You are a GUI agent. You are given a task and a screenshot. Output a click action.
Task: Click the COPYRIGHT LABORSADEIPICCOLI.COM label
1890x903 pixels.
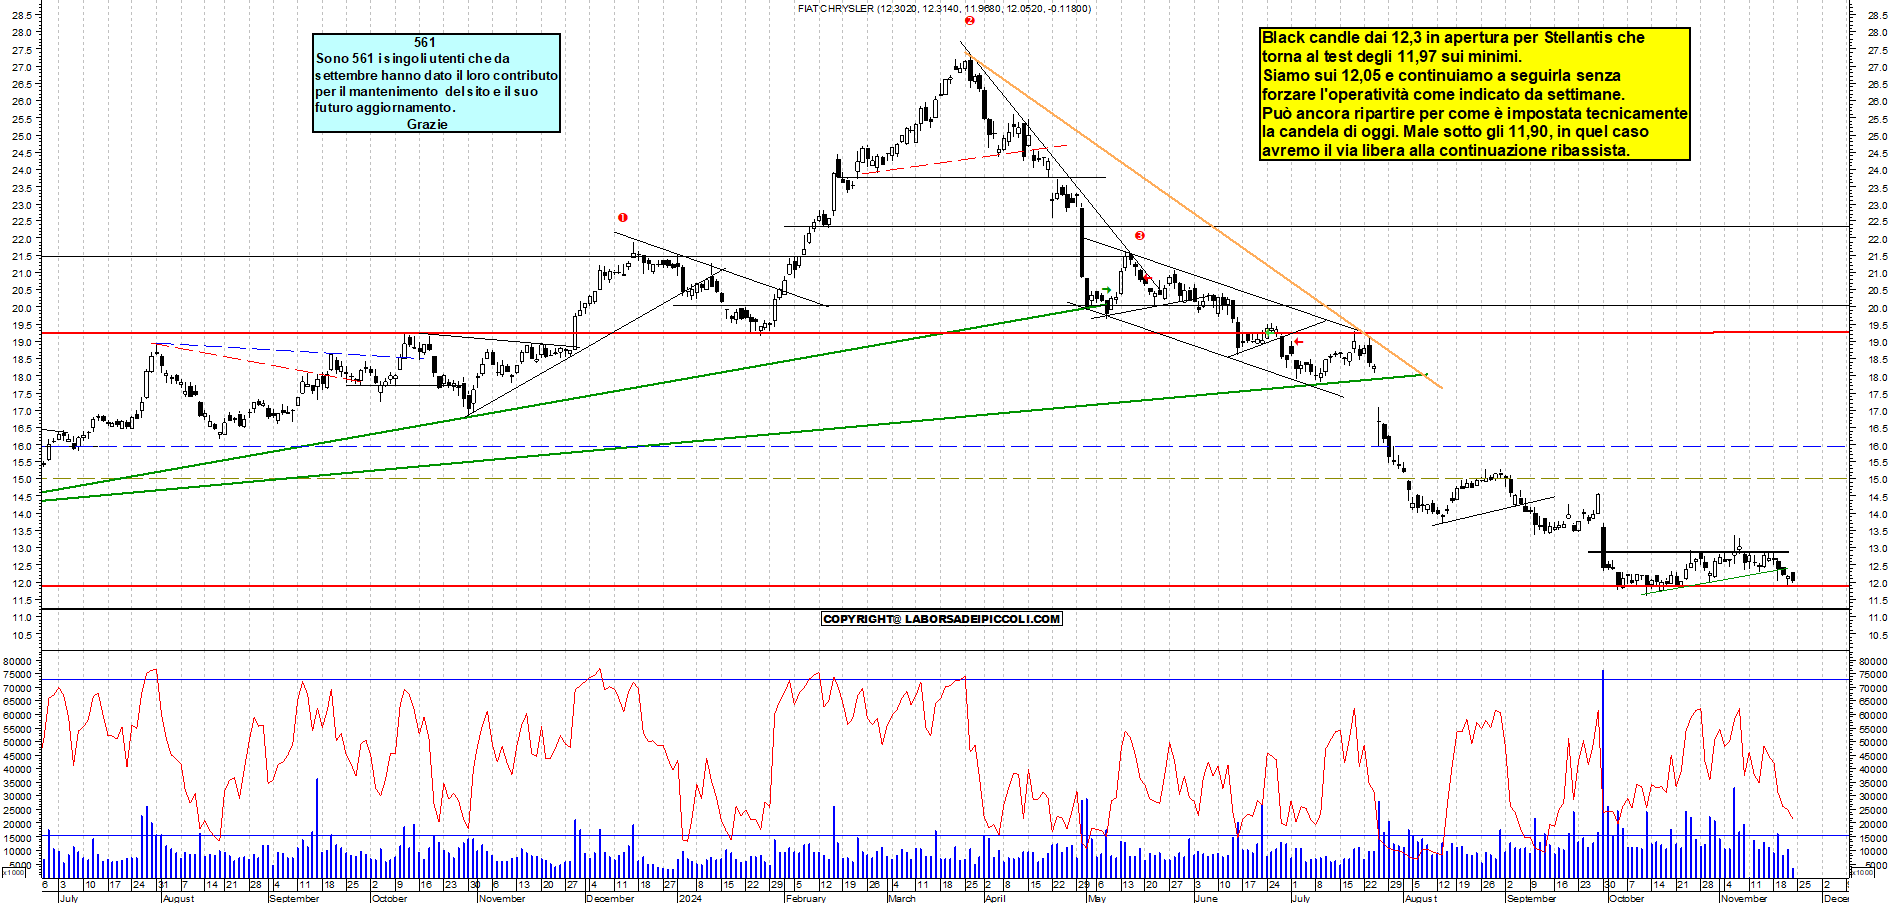pyautogui.click(x=941, y=619)
